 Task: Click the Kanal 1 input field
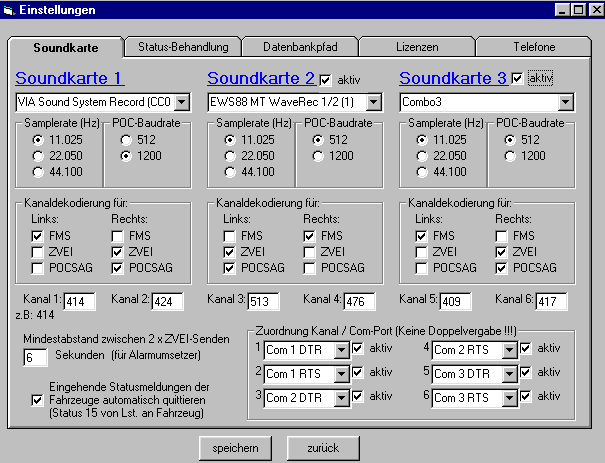[x=80, y=301]
